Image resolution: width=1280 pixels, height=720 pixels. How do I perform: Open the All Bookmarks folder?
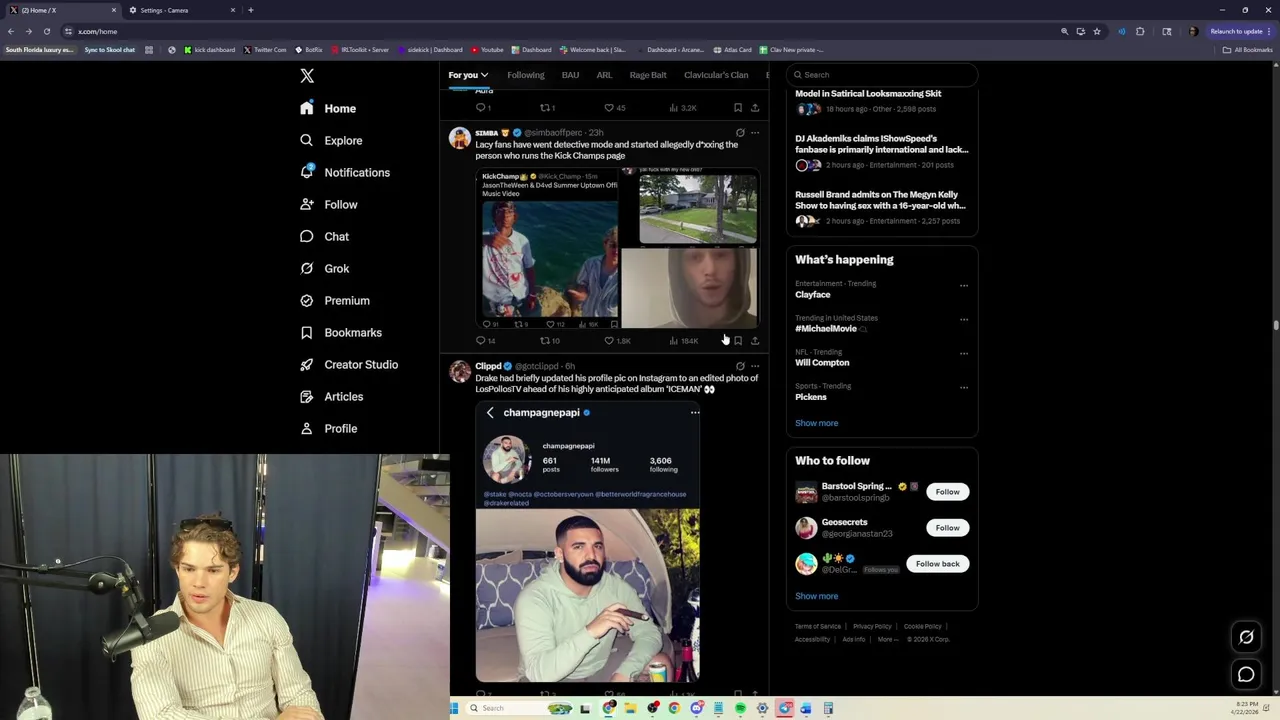pos(1248,50)
